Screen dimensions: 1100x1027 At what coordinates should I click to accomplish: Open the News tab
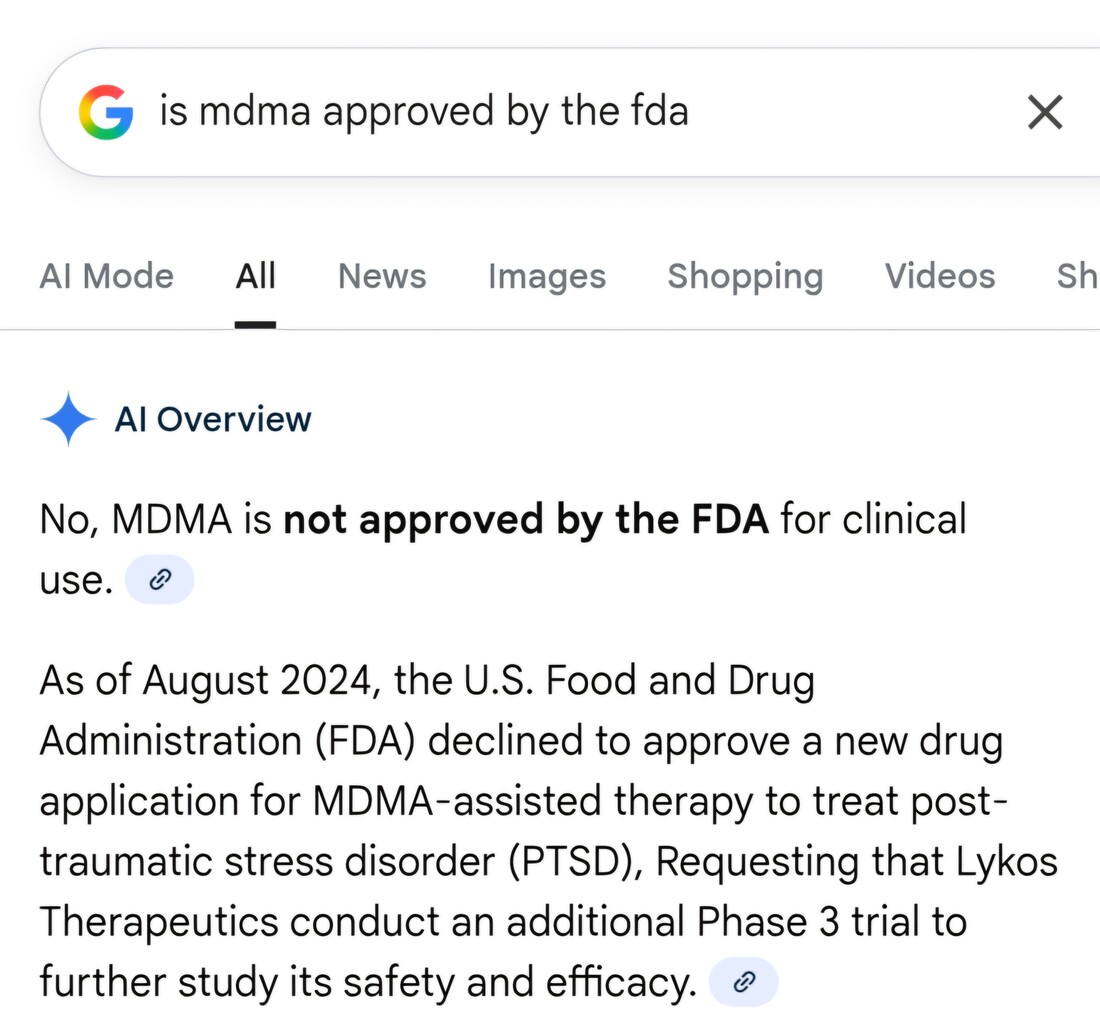[382, 276]
